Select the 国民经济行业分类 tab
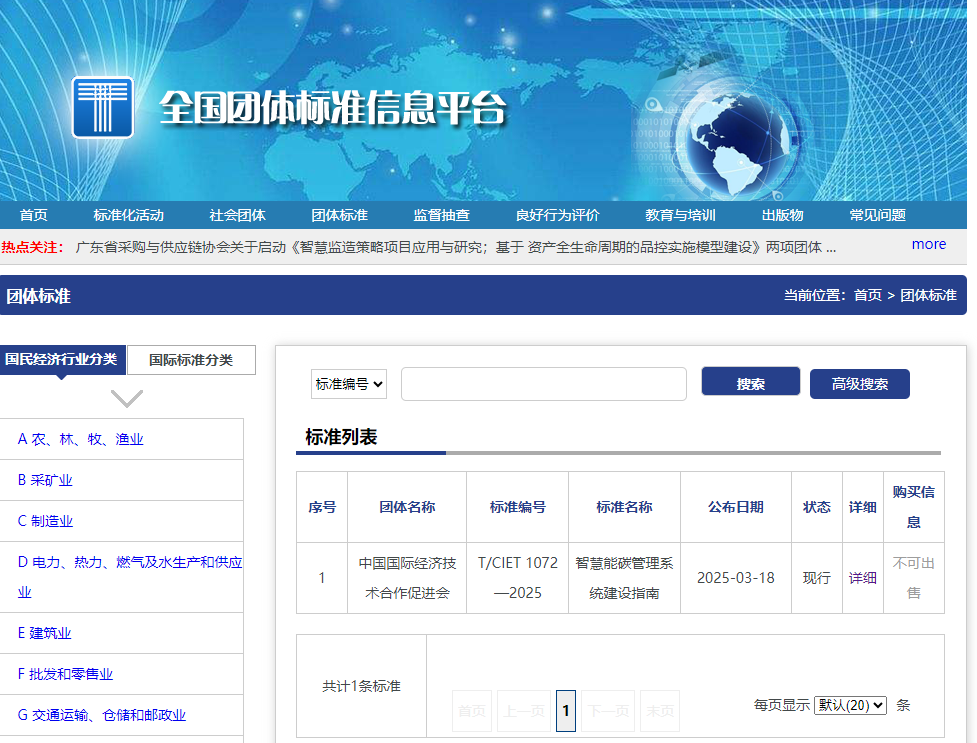The height and width of the screenshot is (743, 977). pyautogui.click(x=62, y=359)
